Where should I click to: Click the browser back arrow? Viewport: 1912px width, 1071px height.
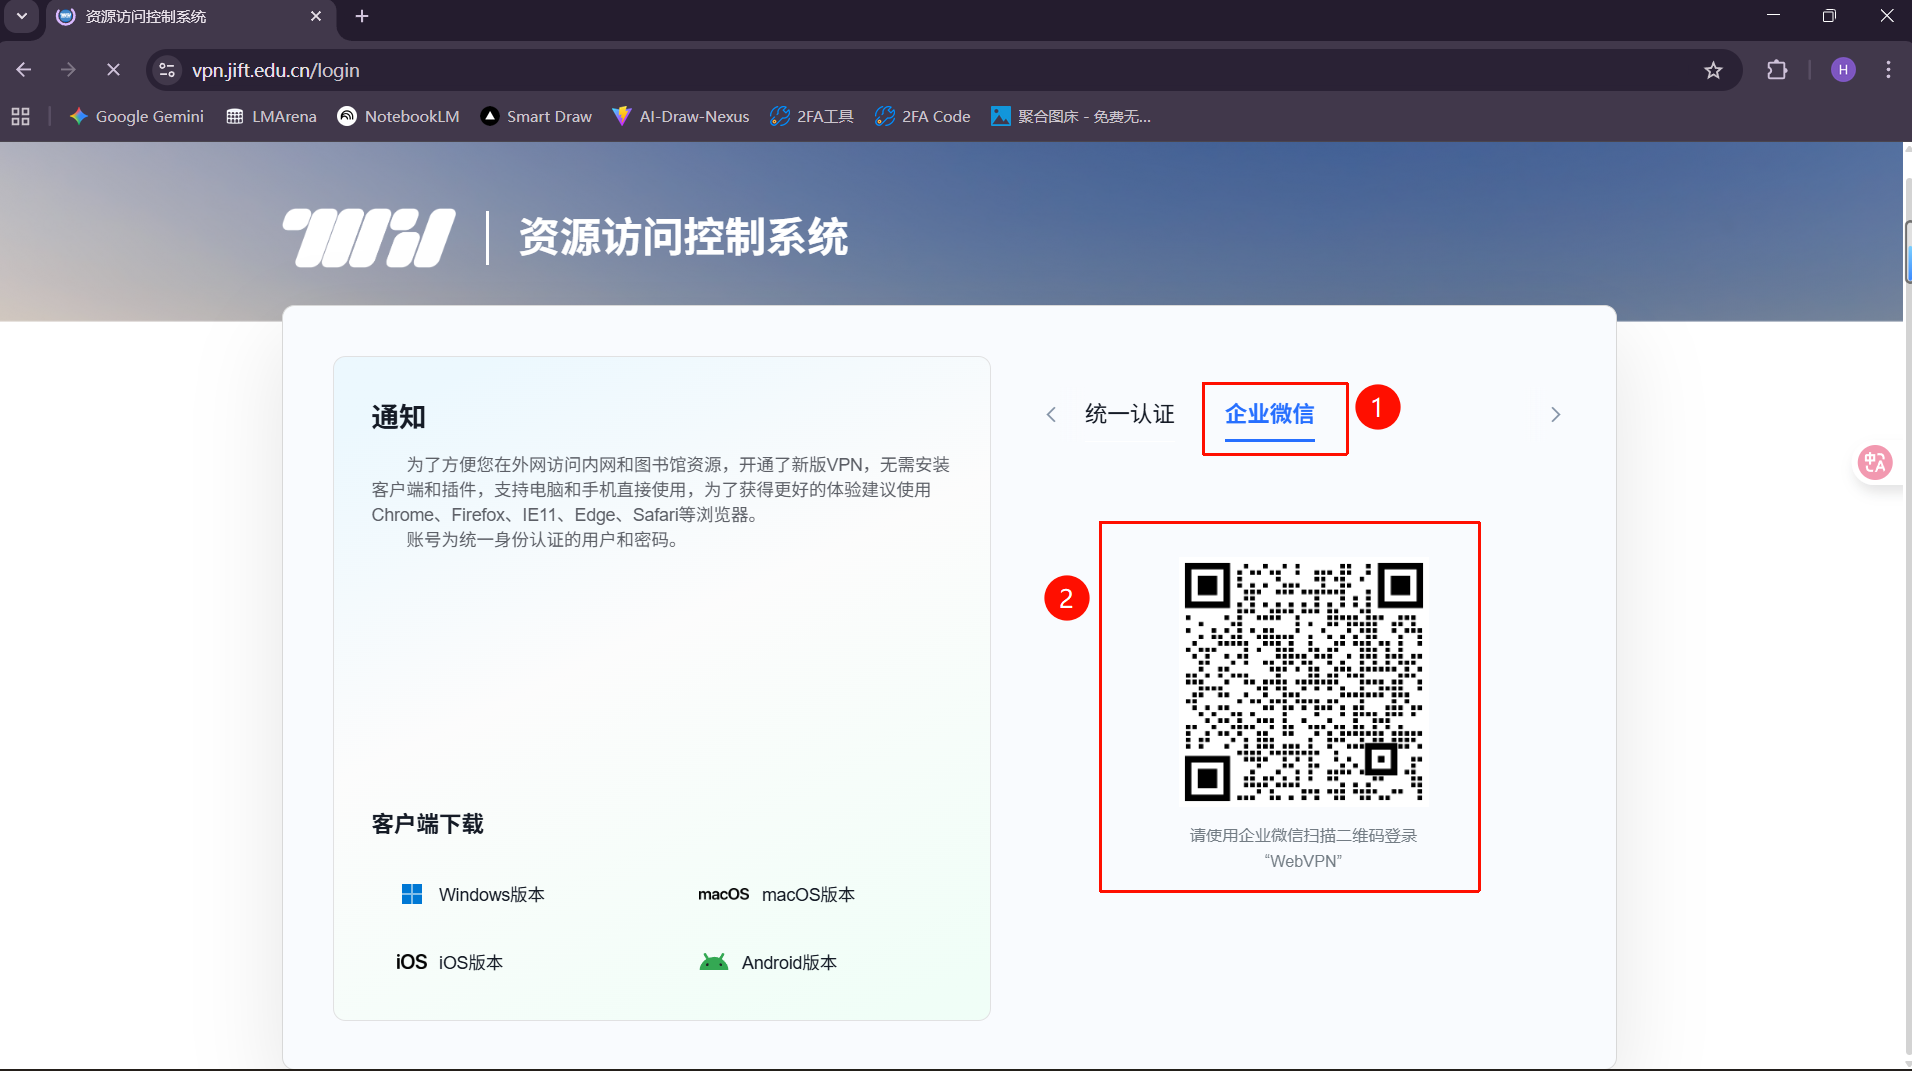pos(24,70)
